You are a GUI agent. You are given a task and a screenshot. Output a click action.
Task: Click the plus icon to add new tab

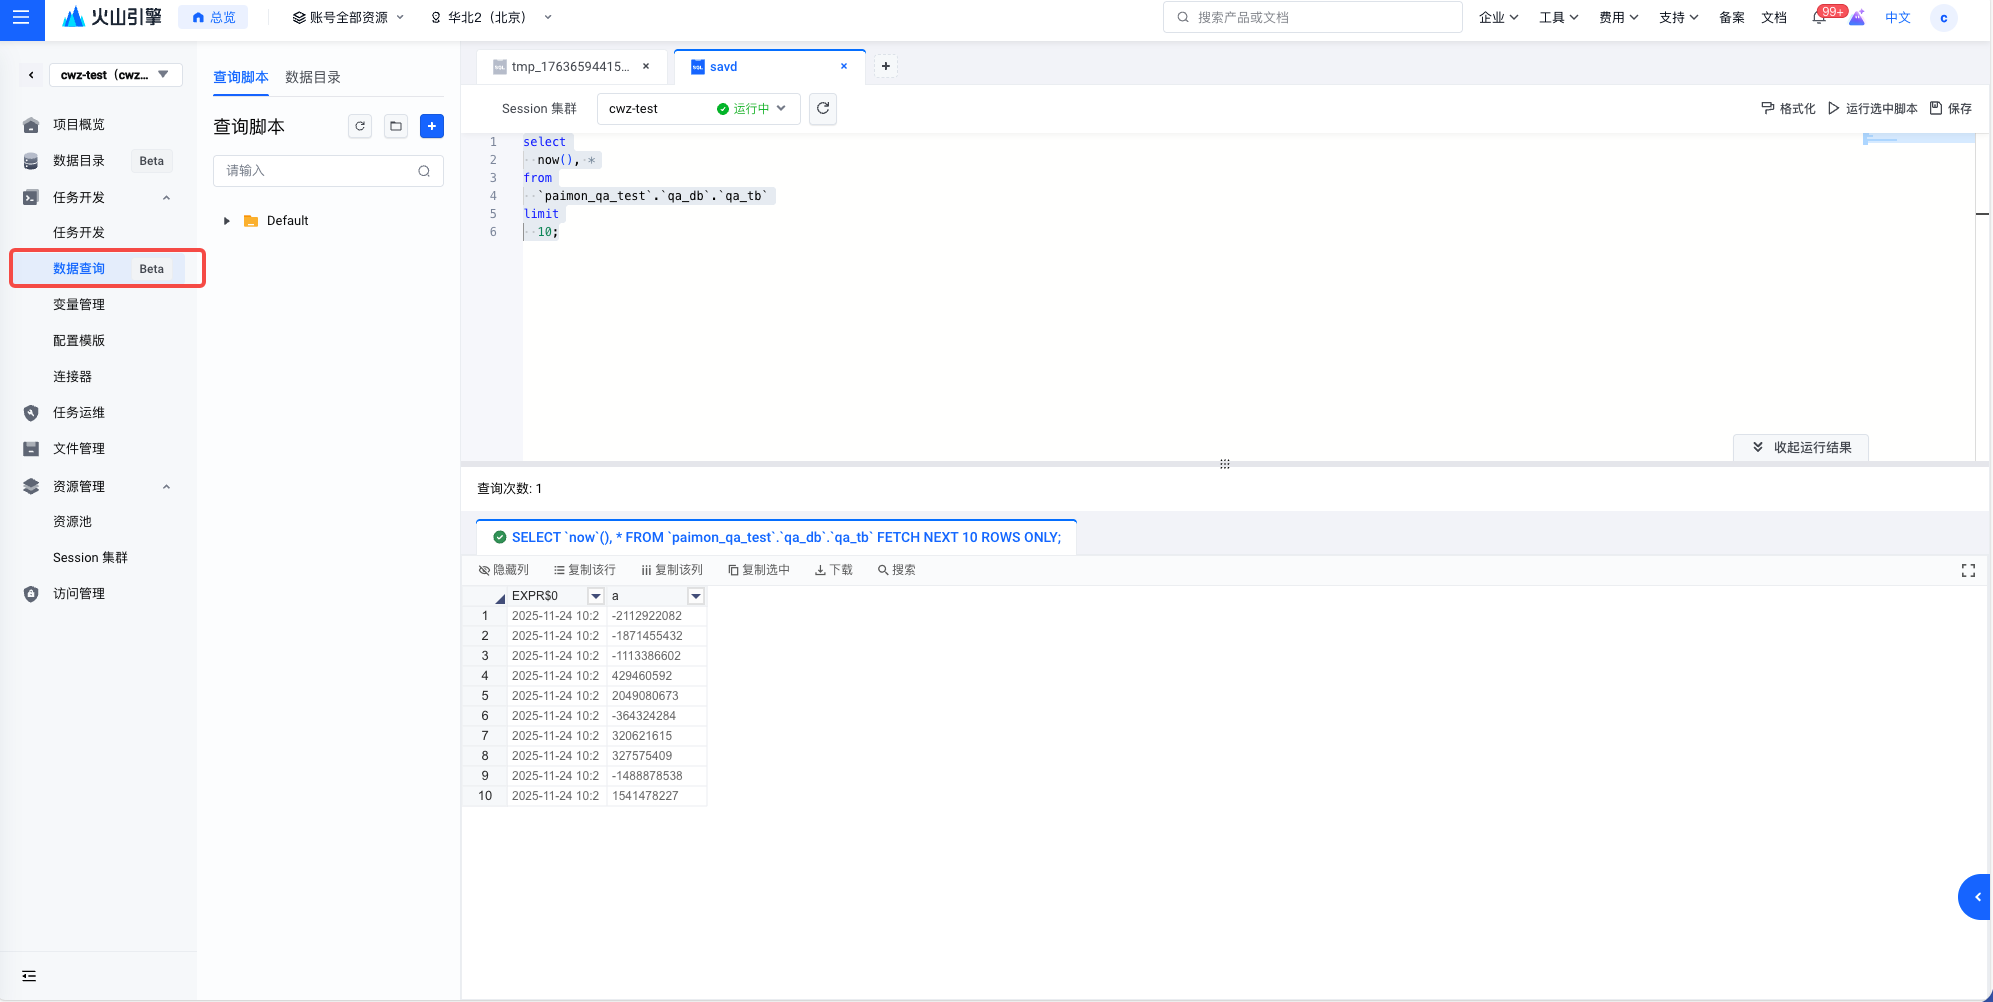click(x=885, y=67)
